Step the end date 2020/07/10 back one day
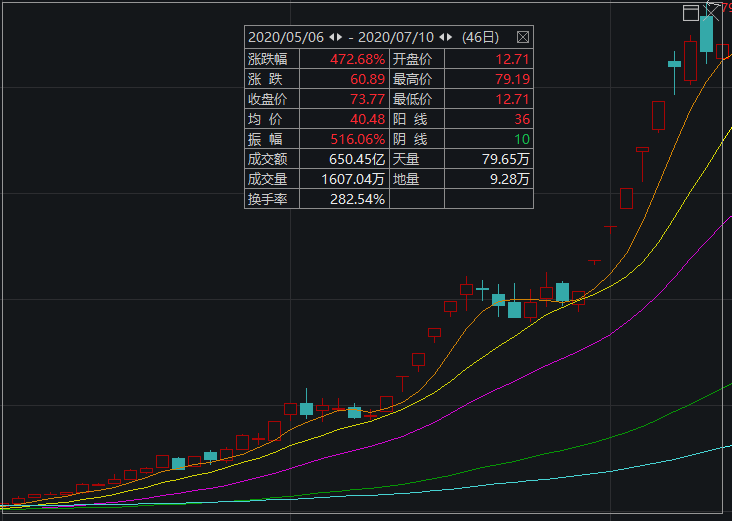732x521 pixels. click(x=442, y=37)
